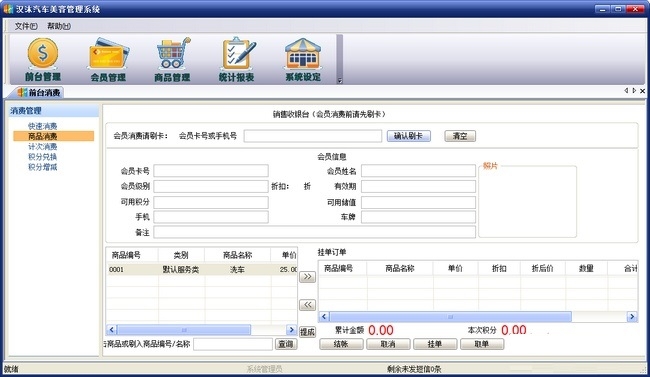Screen dimensions: 650x377
Task: Click the 清空 button
Action: (x=460, y=136)
